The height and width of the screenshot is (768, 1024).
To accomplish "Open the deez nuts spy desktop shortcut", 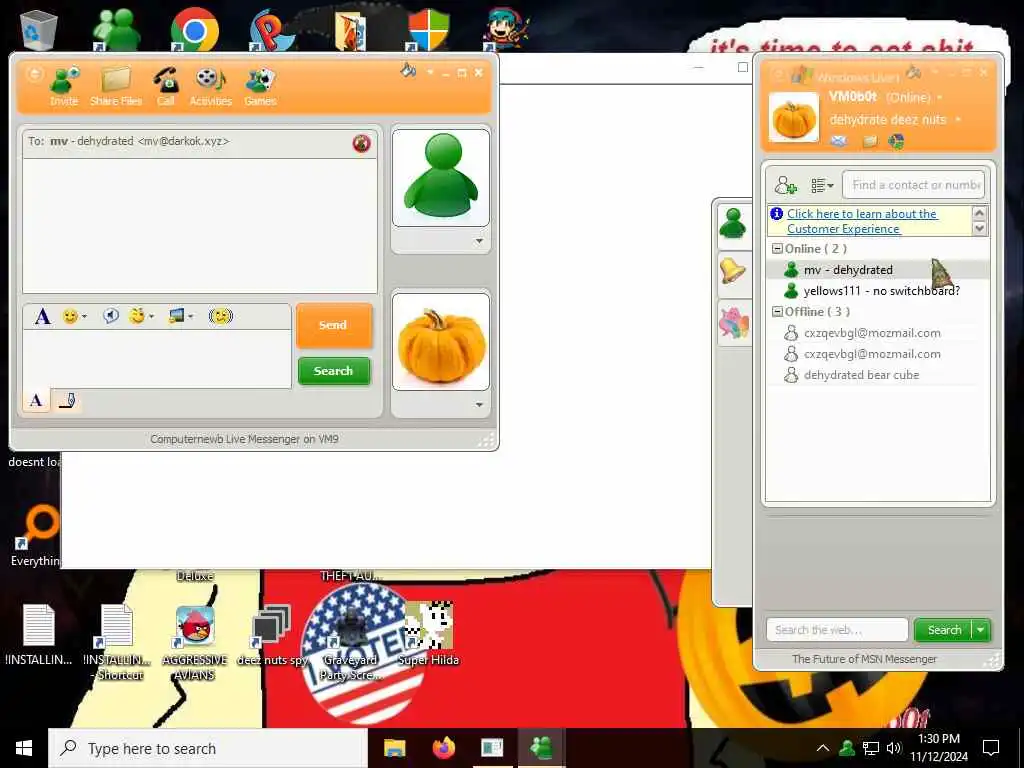I will click(x=272, y=635).
